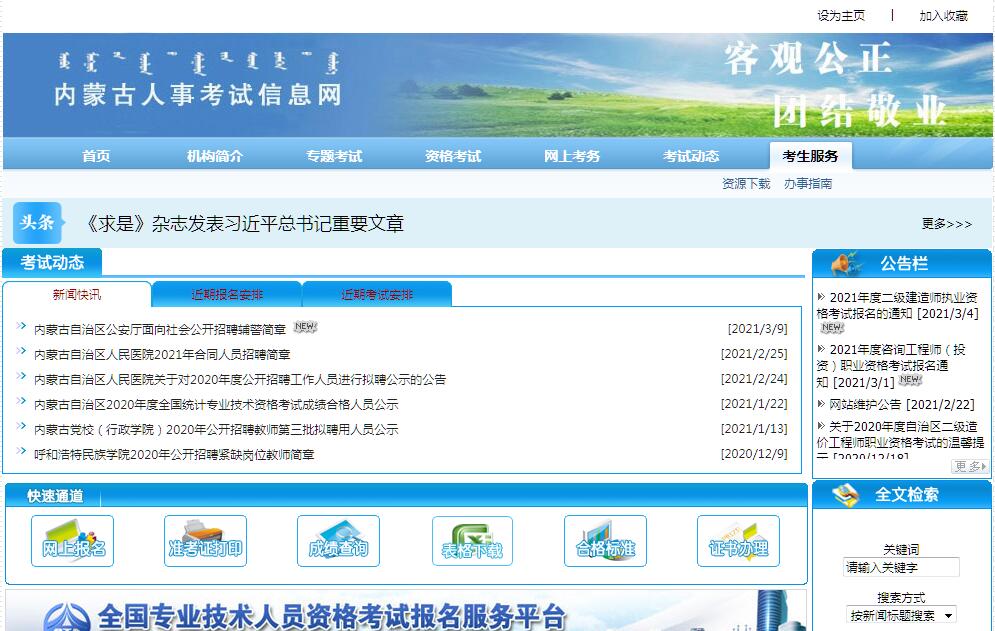This screenshot has height=631, width=995.
Task: Open the 准考证打印 icon
Action: [x=205, y=541]
